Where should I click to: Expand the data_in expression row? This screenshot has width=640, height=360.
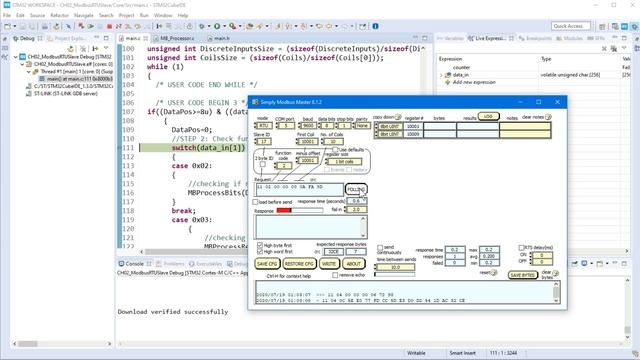pyautogui.click(x=441, y=75)
